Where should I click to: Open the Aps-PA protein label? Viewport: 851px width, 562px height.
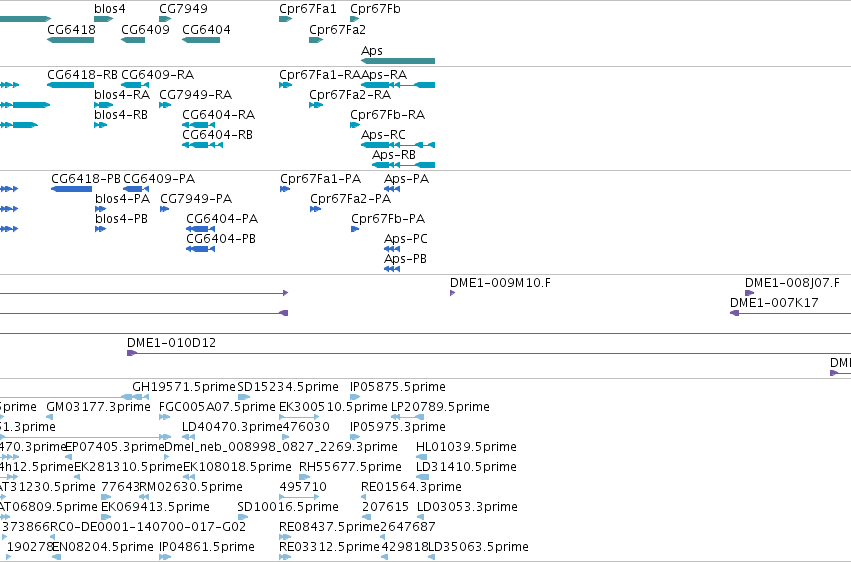[x=407, y=178]
